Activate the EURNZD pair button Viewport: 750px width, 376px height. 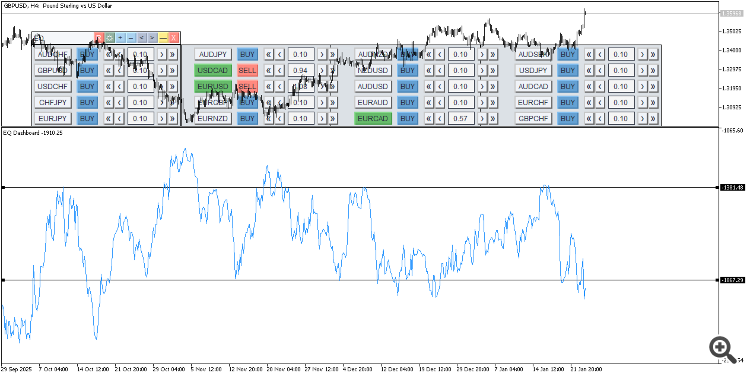click(213, 118)
